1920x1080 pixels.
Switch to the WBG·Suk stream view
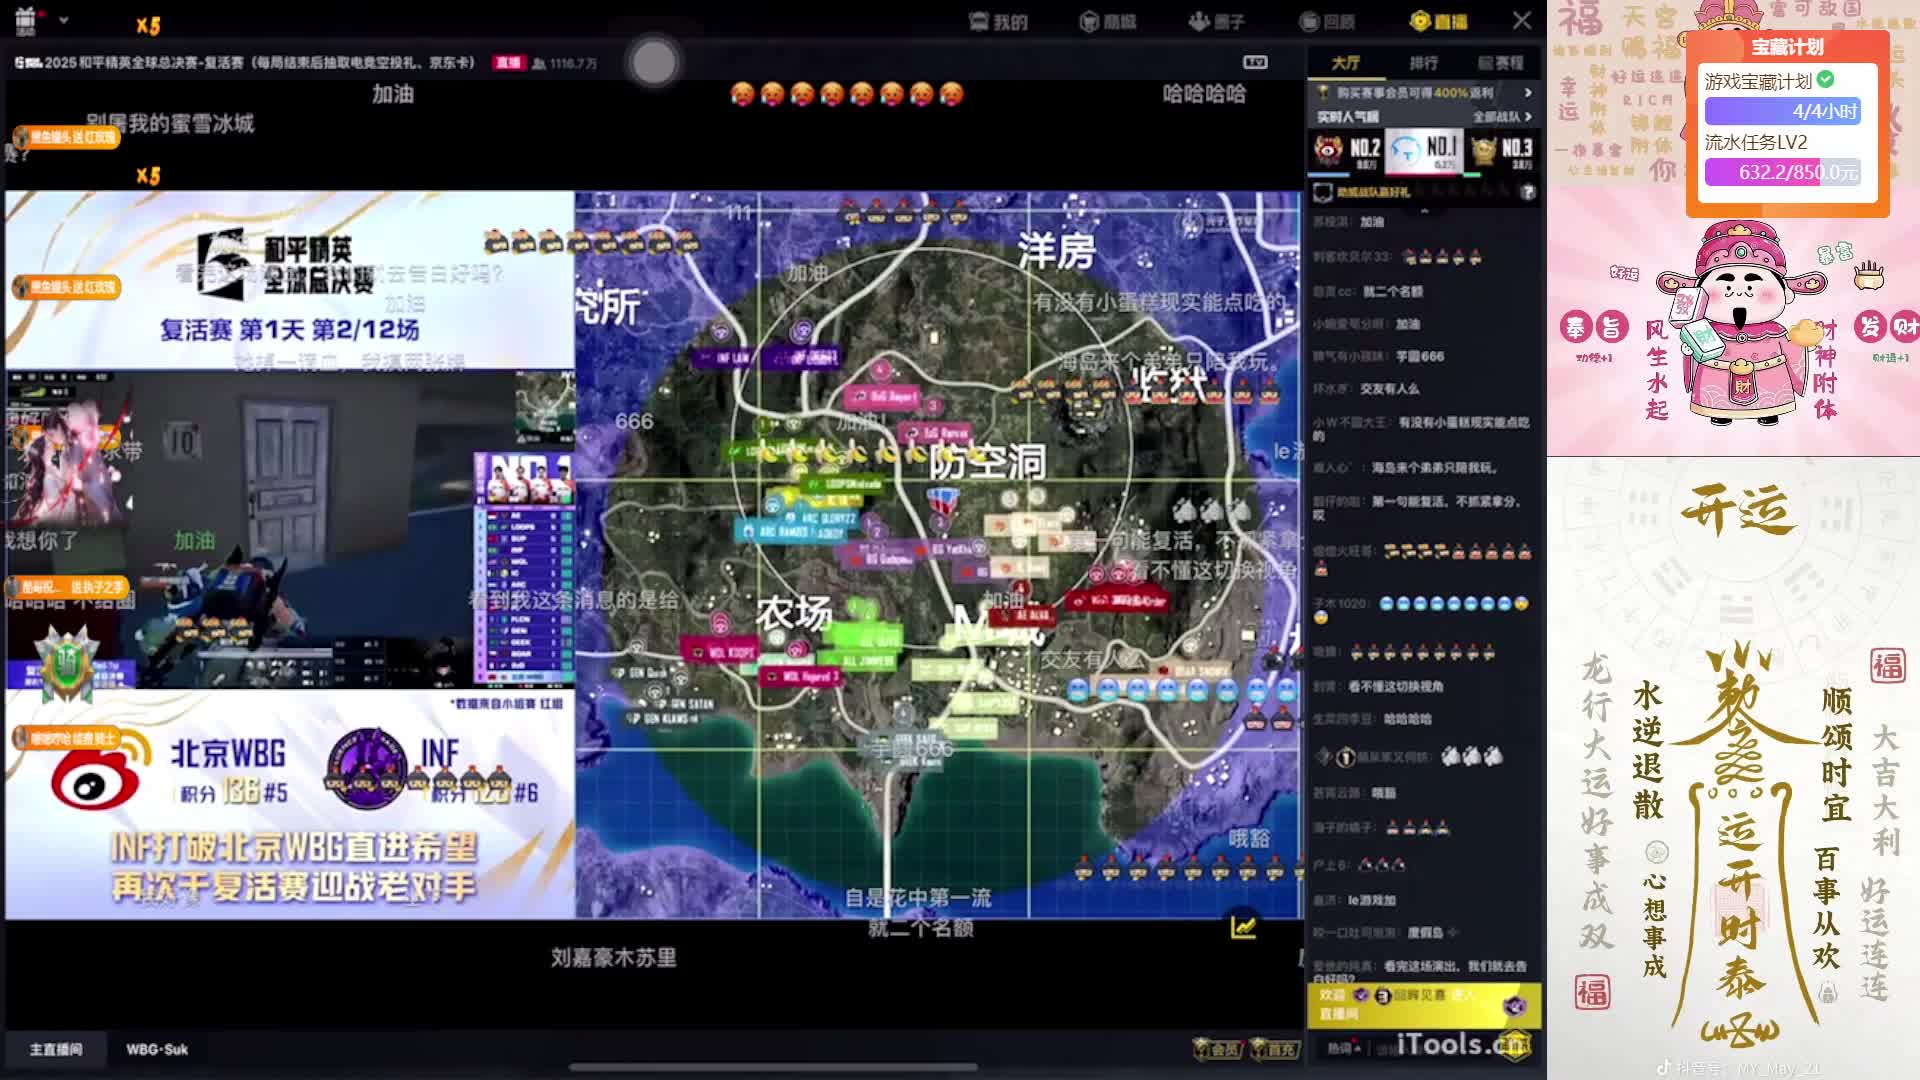coord(157,1049)
